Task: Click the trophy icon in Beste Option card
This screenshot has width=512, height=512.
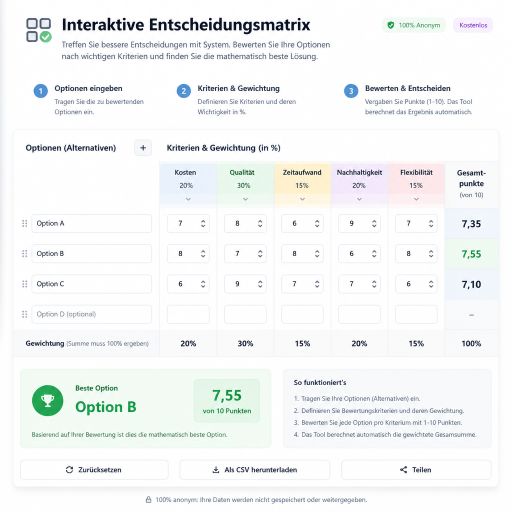Action: click(47, 401)
